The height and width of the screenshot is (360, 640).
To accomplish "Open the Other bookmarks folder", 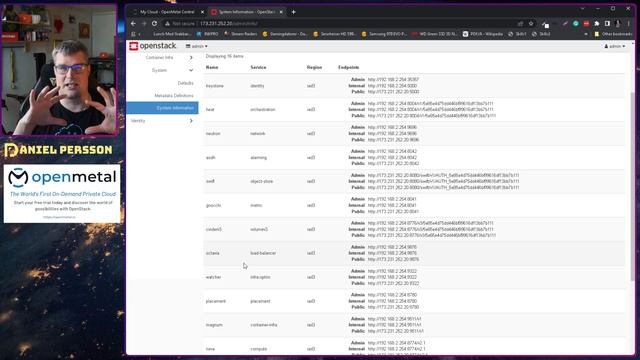I will pyautogui.click(x=613, y=34).
